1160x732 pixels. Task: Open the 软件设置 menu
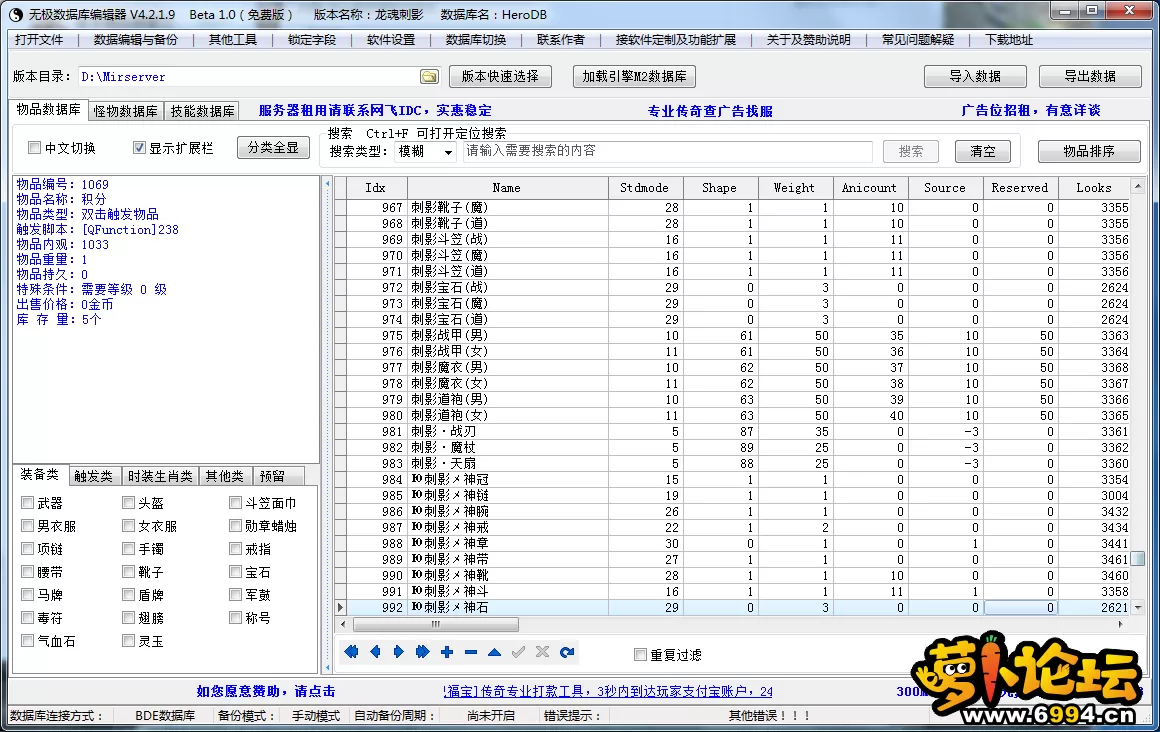coord(391,39)
